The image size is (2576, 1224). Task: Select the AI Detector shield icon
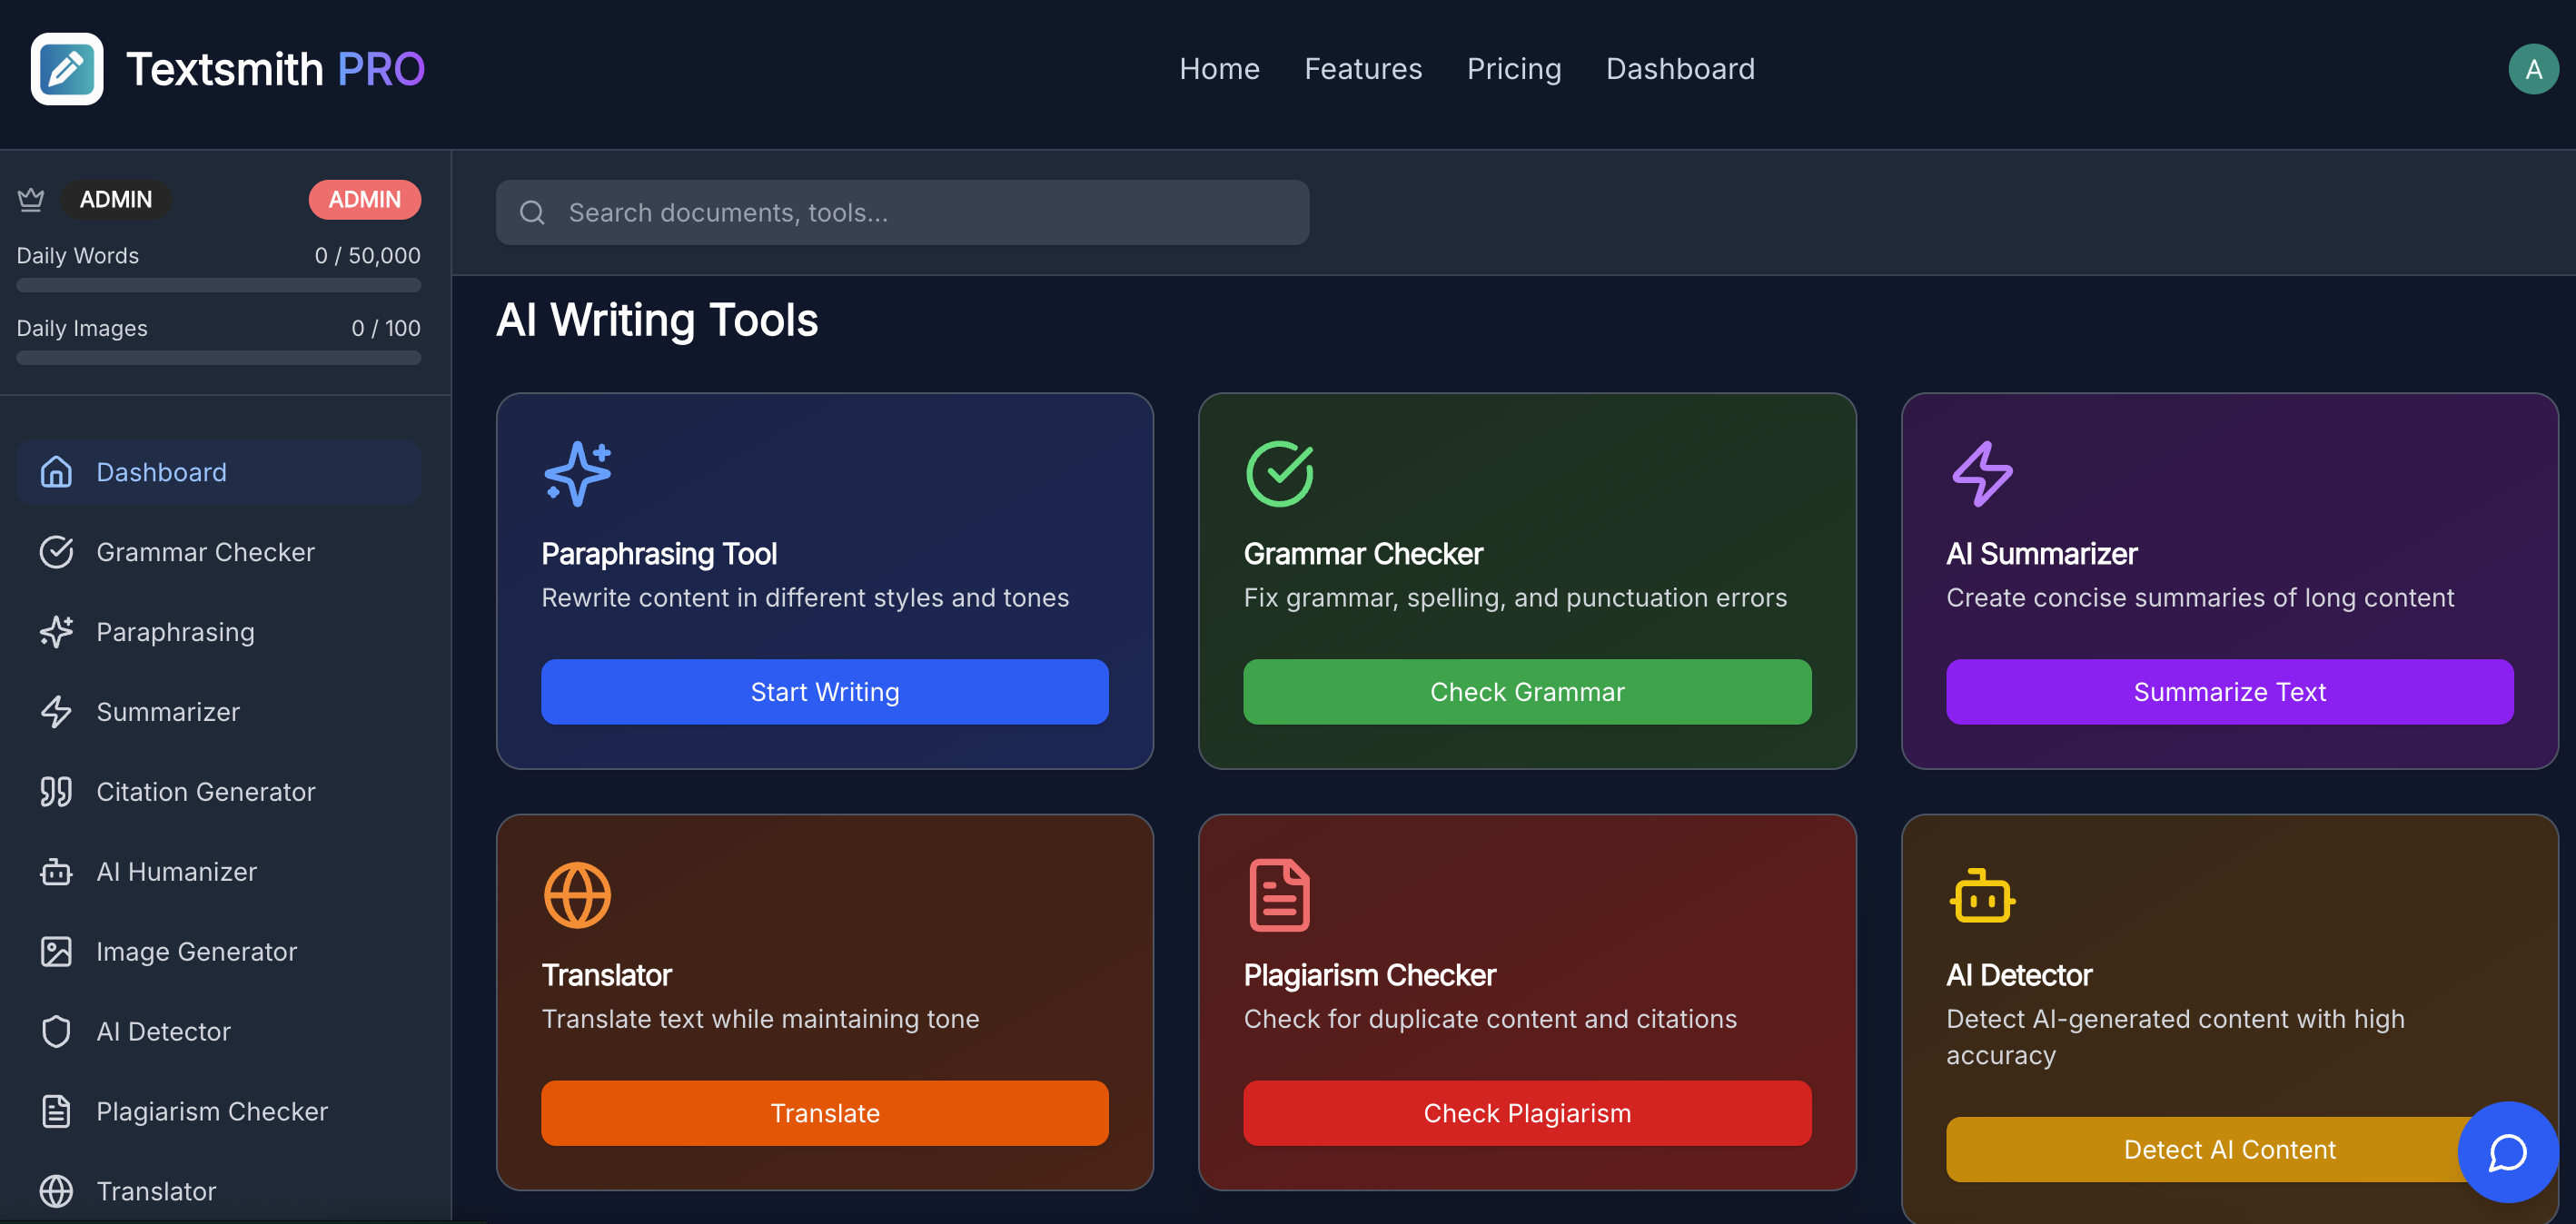pos(57,1031)
